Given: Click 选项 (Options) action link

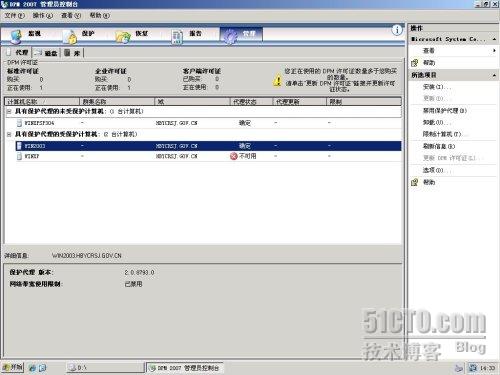Looking at the screenshot, I should [437, 170].
